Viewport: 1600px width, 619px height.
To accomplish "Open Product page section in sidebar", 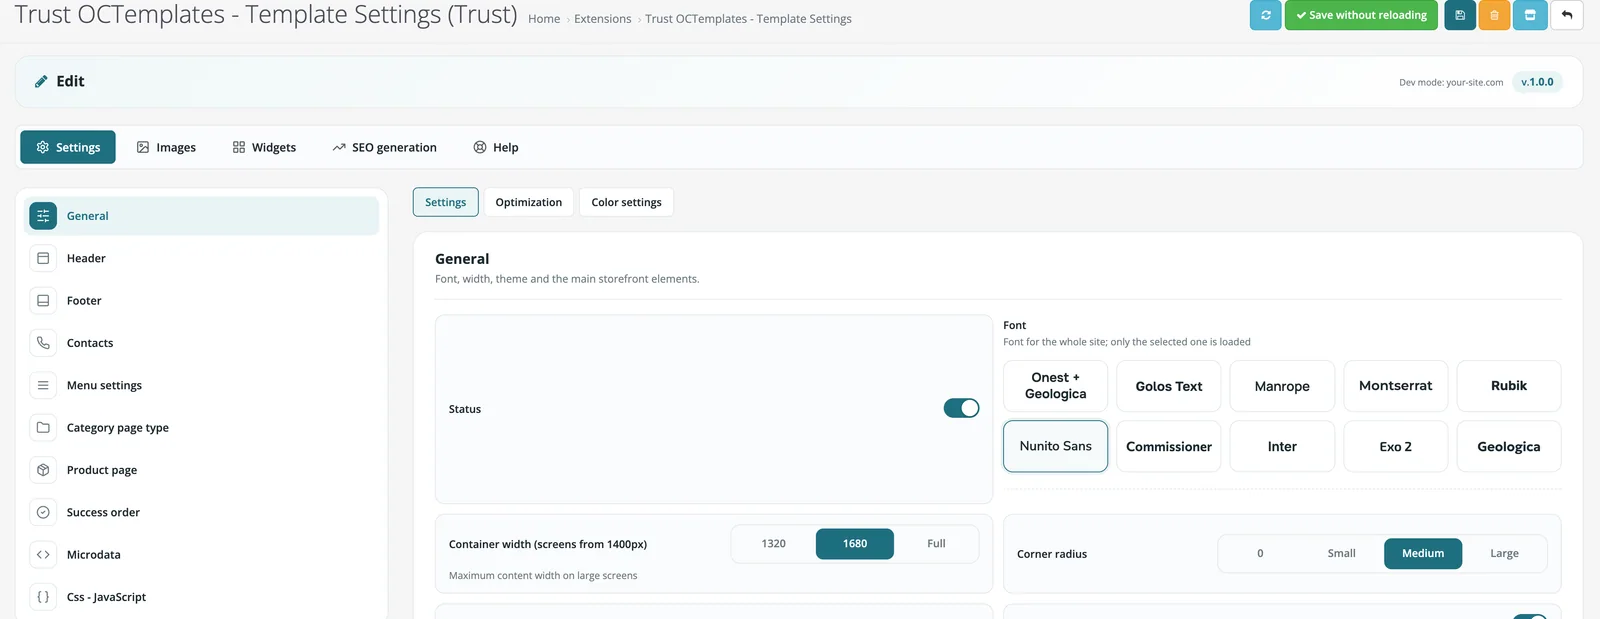I will [x=201, y=470].
